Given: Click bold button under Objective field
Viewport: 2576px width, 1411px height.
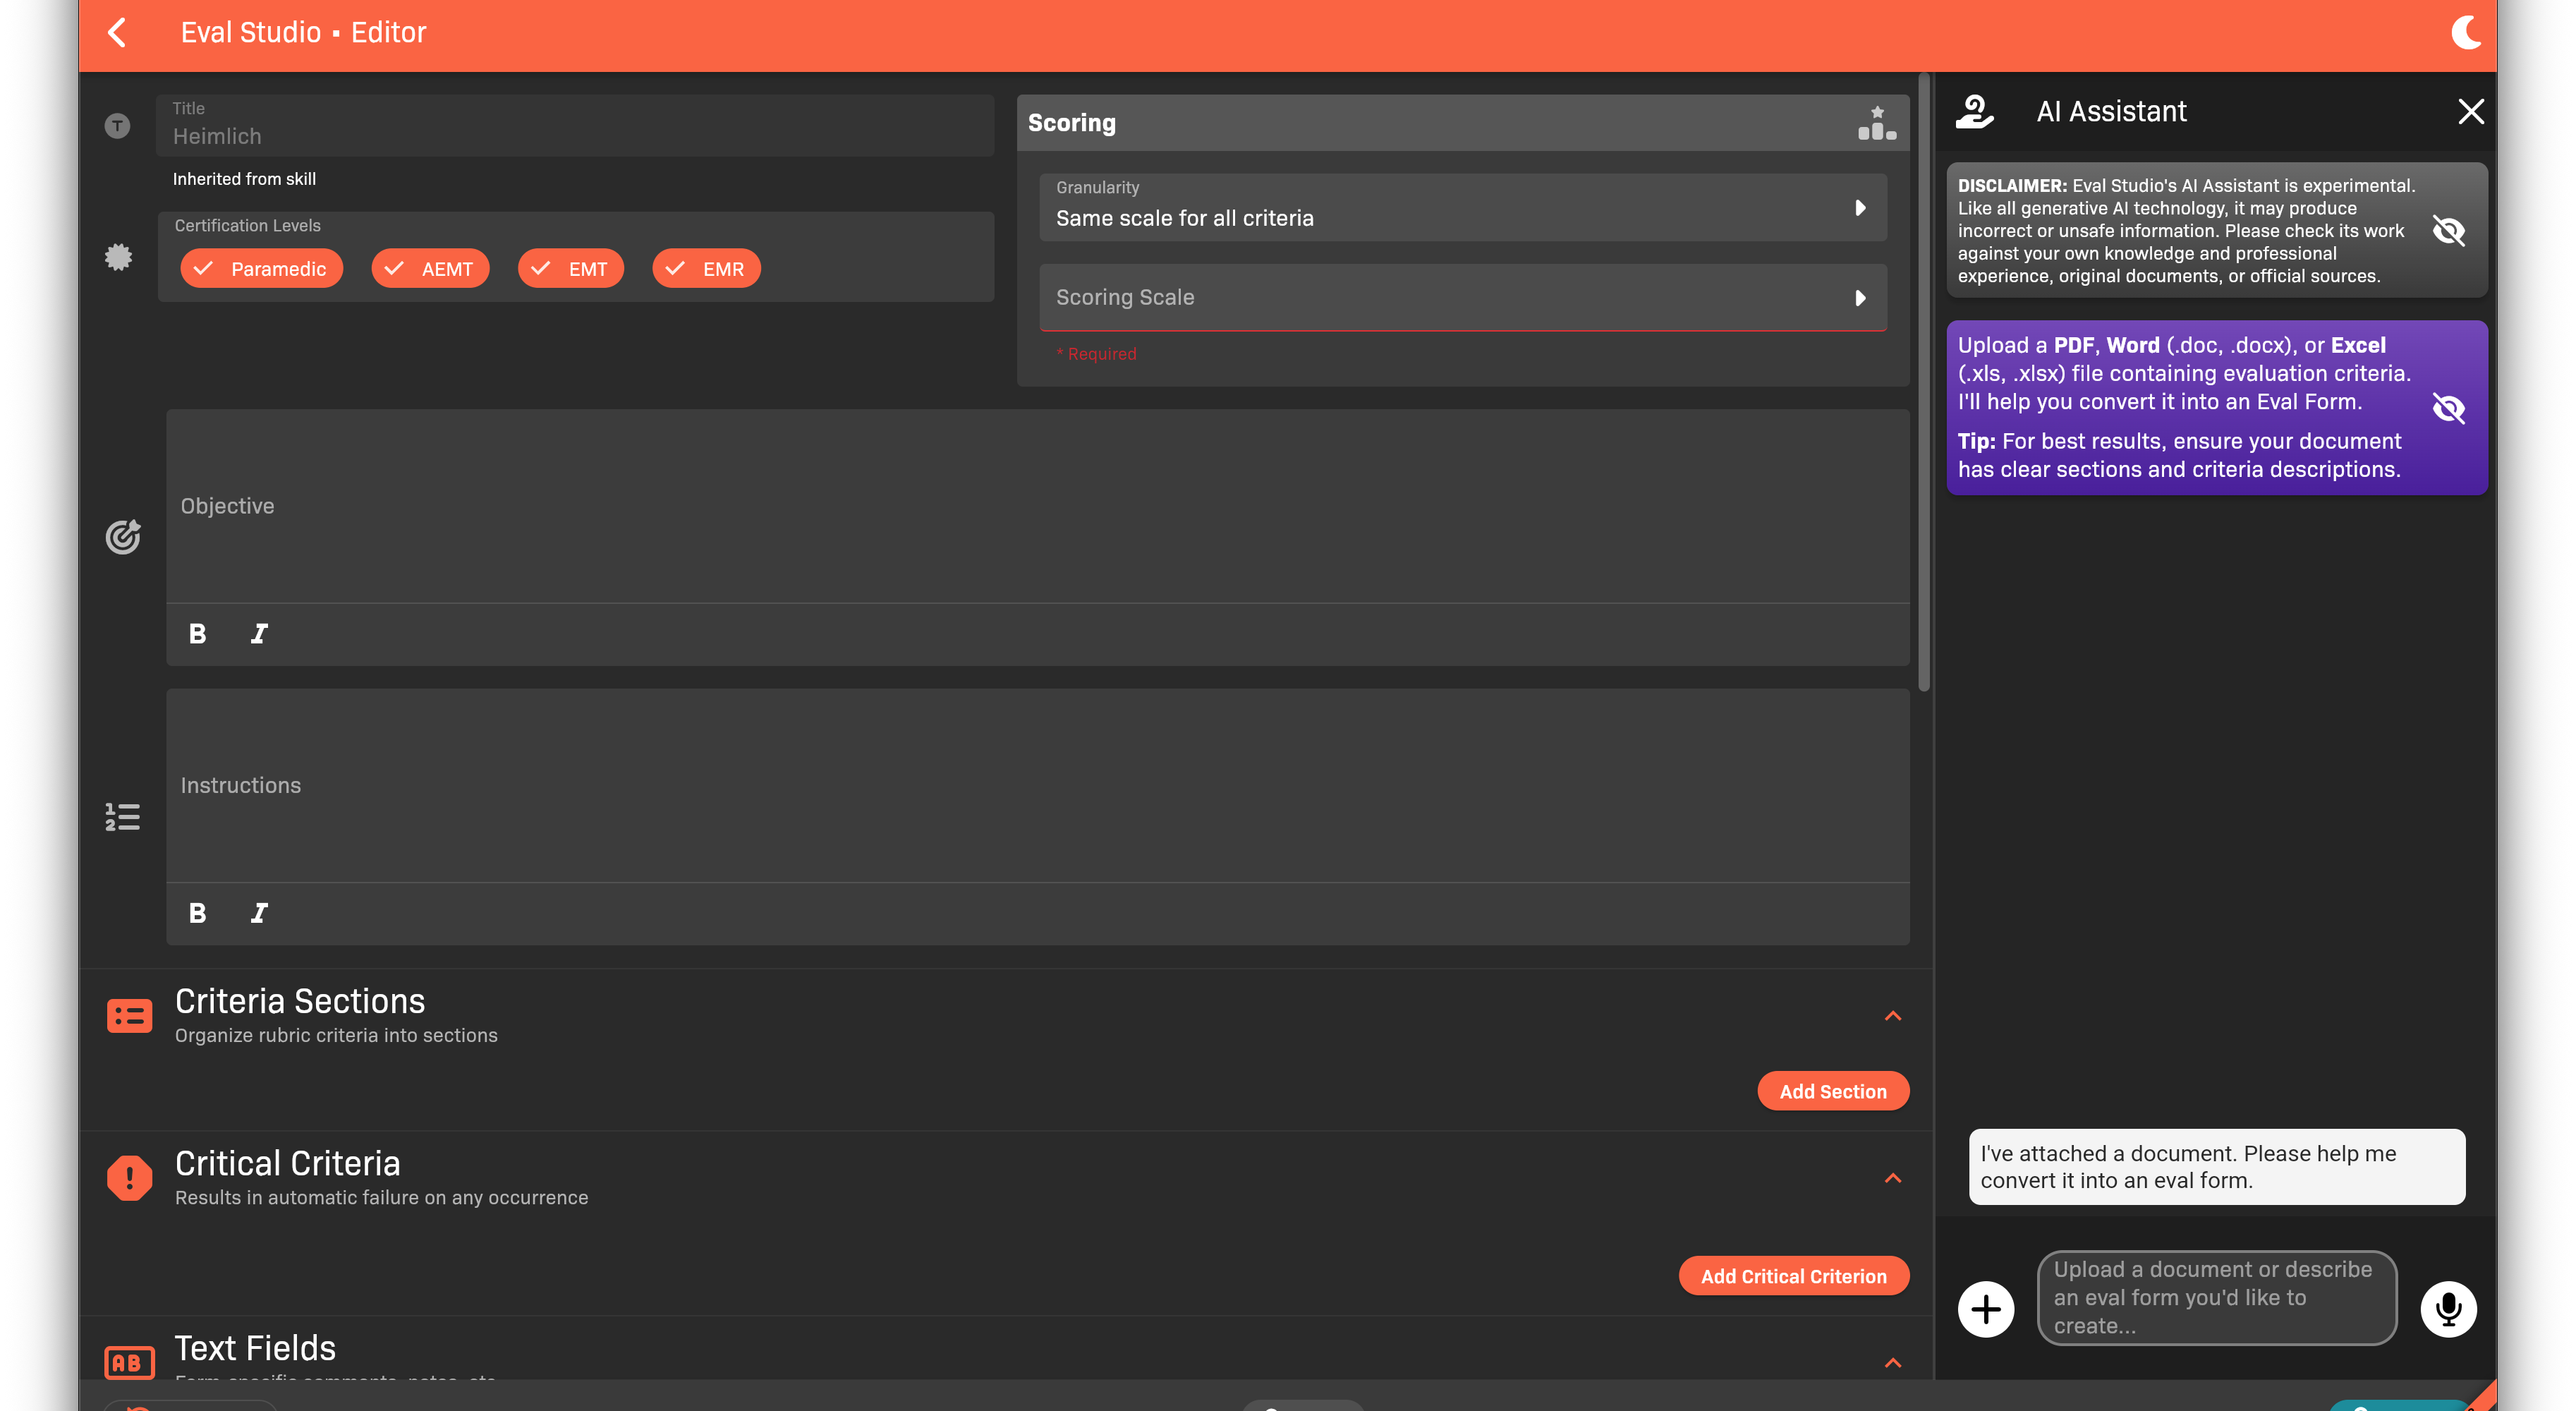Looking at the screenshot, I should pos(198,633).
